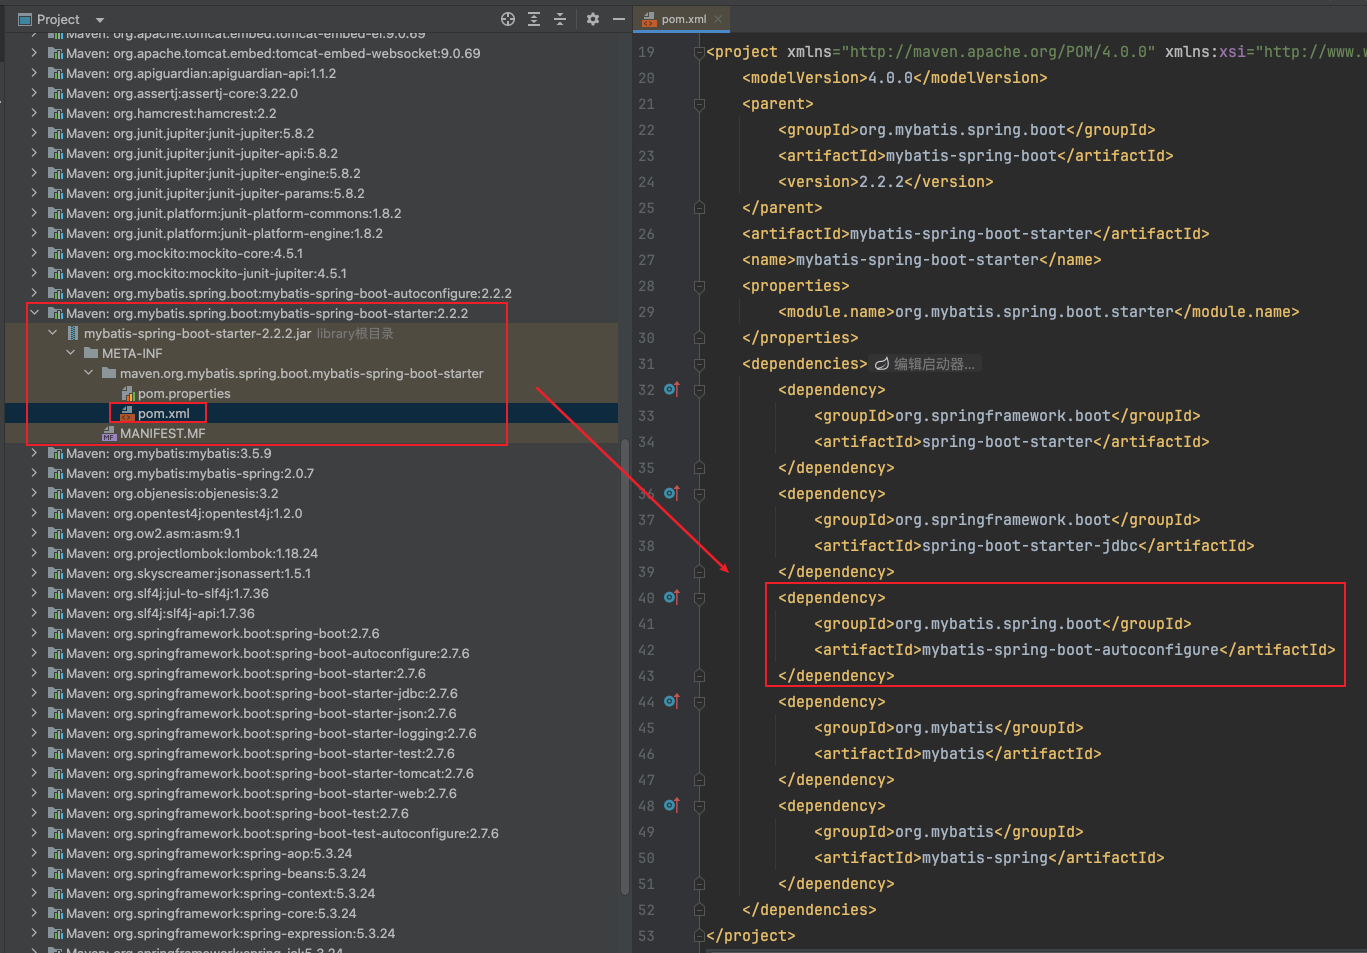Select mybatis-spring-boot-starter-2.2.2.jar row
Screen dimensions: 1367x953
click(x=311, y=333)
